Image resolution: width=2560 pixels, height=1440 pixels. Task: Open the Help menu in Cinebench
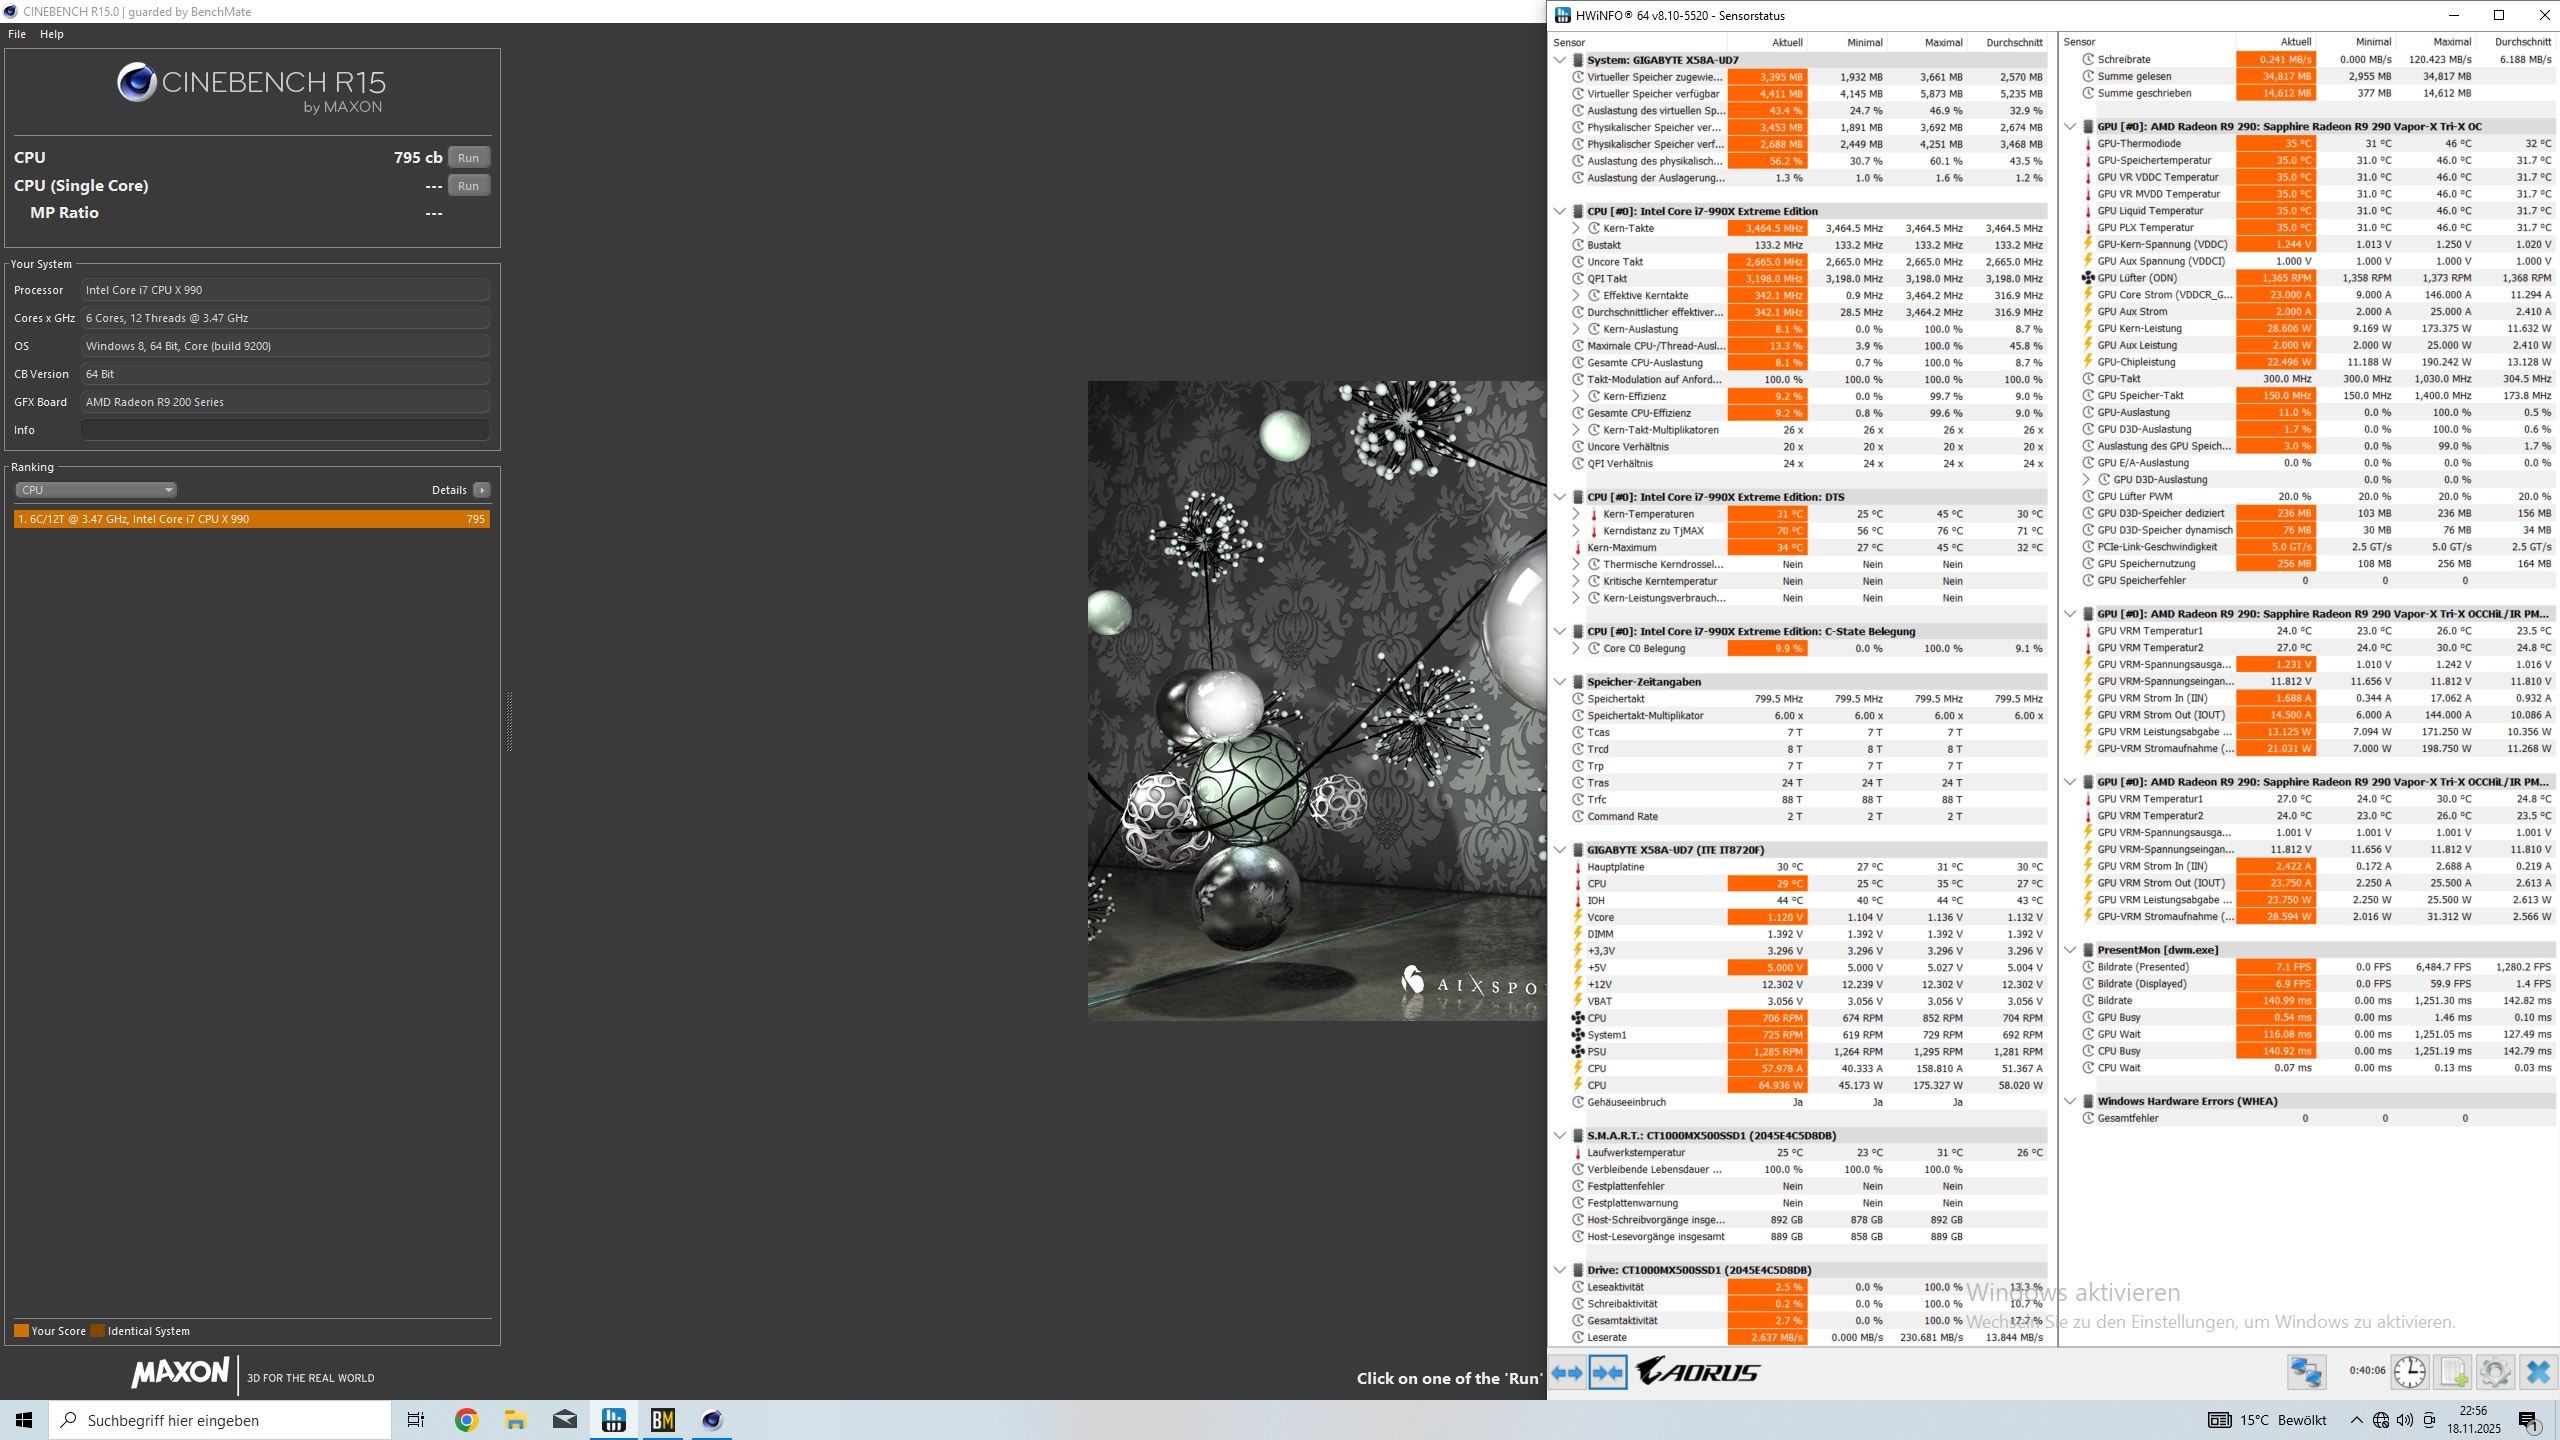click(52, 34)
